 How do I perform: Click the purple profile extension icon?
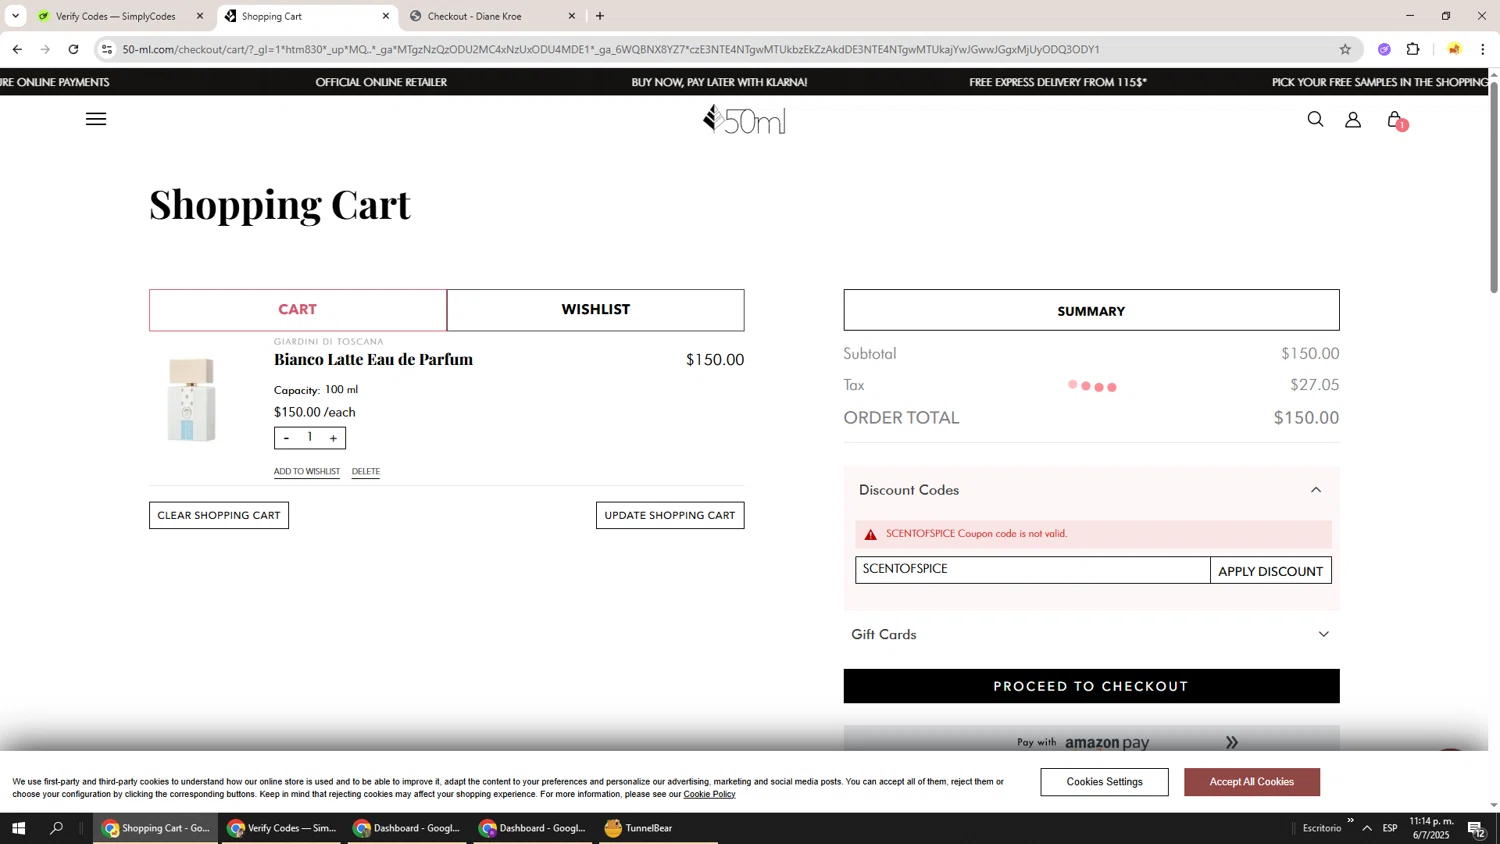coord(1384,49)
